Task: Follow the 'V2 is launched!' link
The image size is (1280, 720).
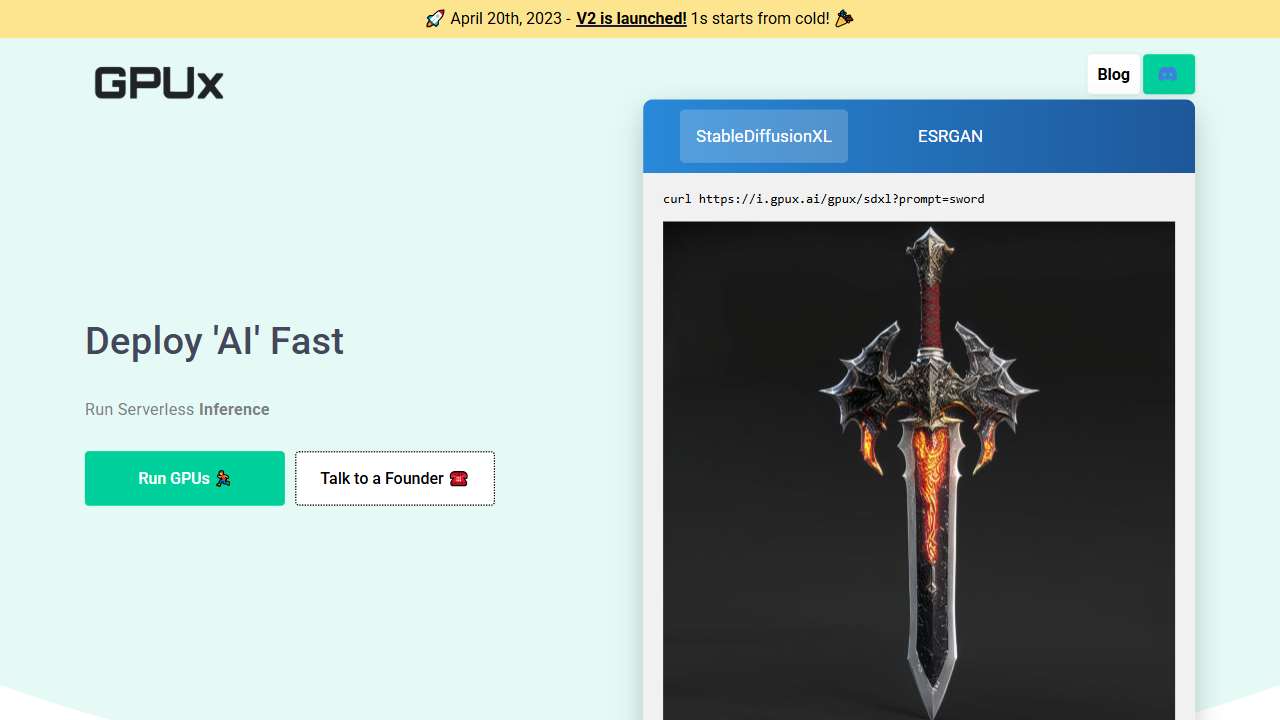Action: coord(631,19)
